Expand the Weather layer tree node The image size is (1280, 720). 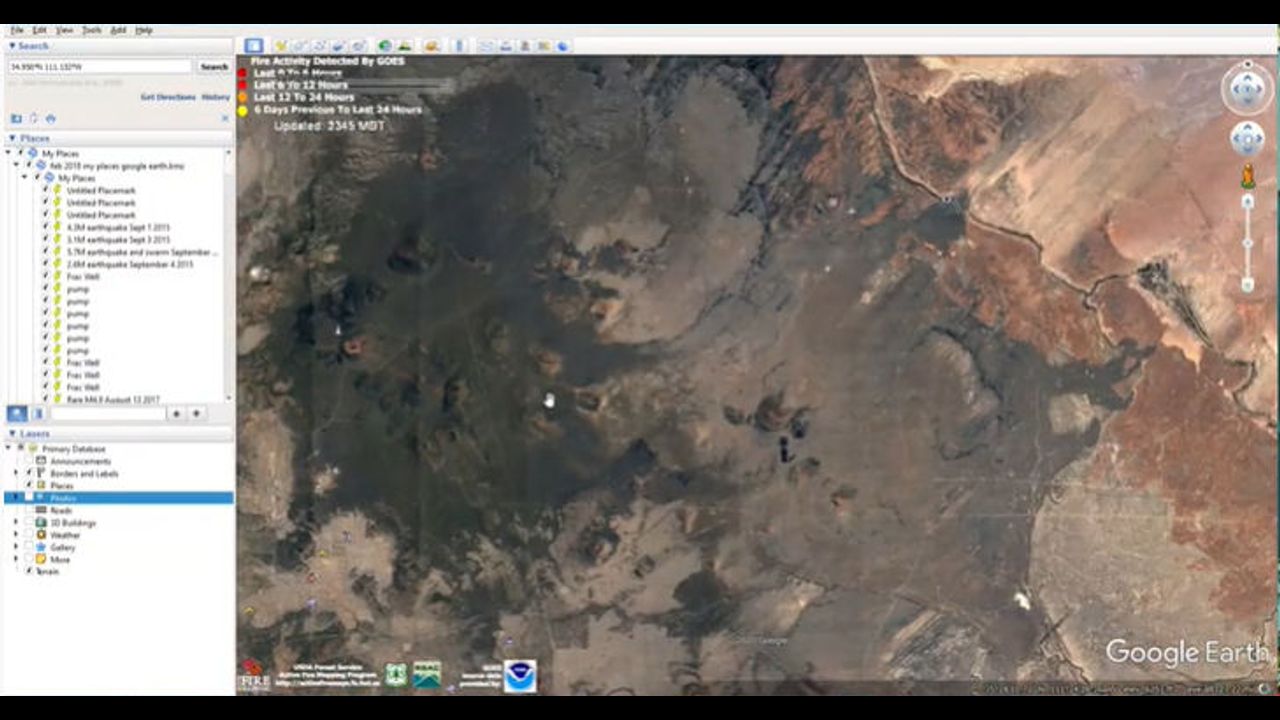(x=16, y=535)
